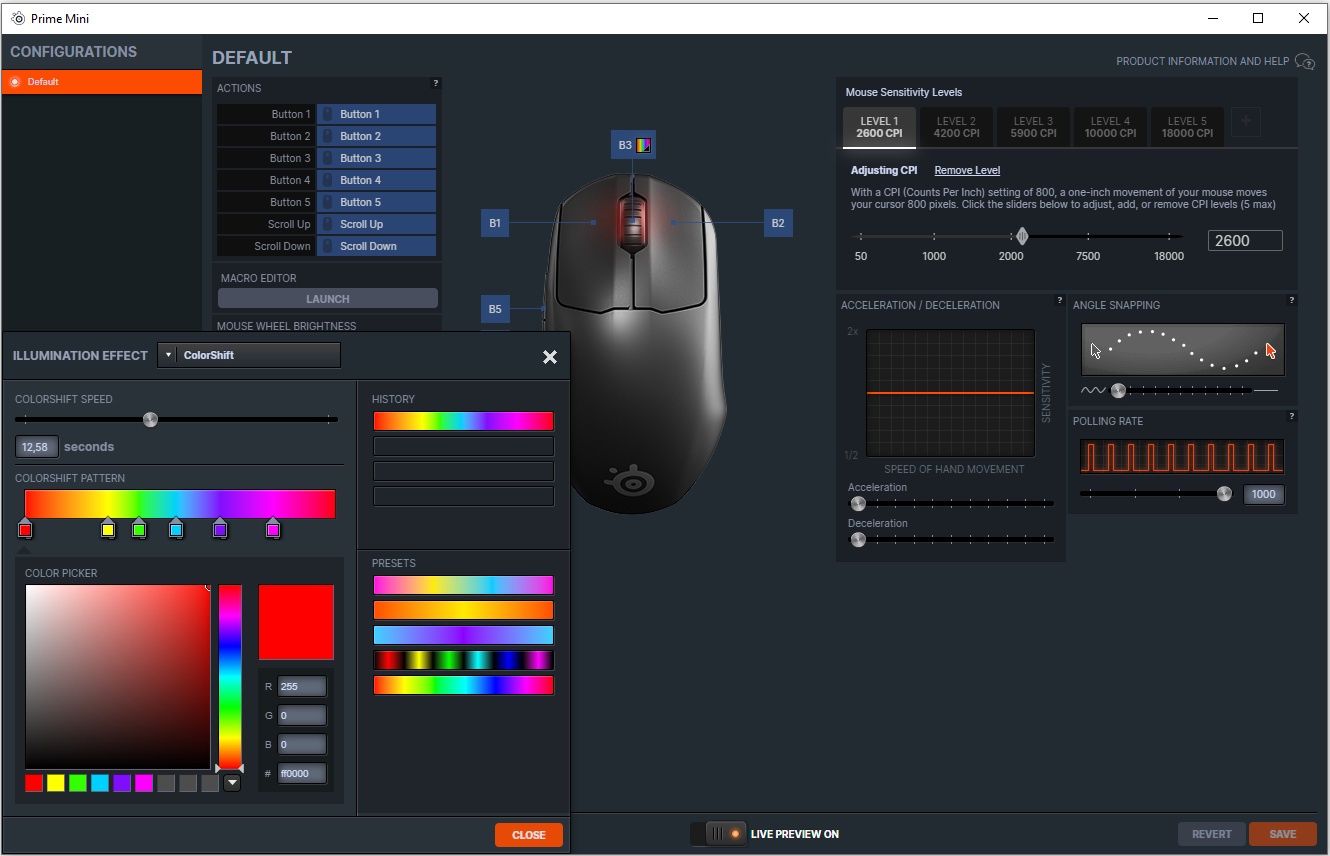1330x856 pixels.
Task: Pick the cyan saved color swatch
Action: [100, 783]
